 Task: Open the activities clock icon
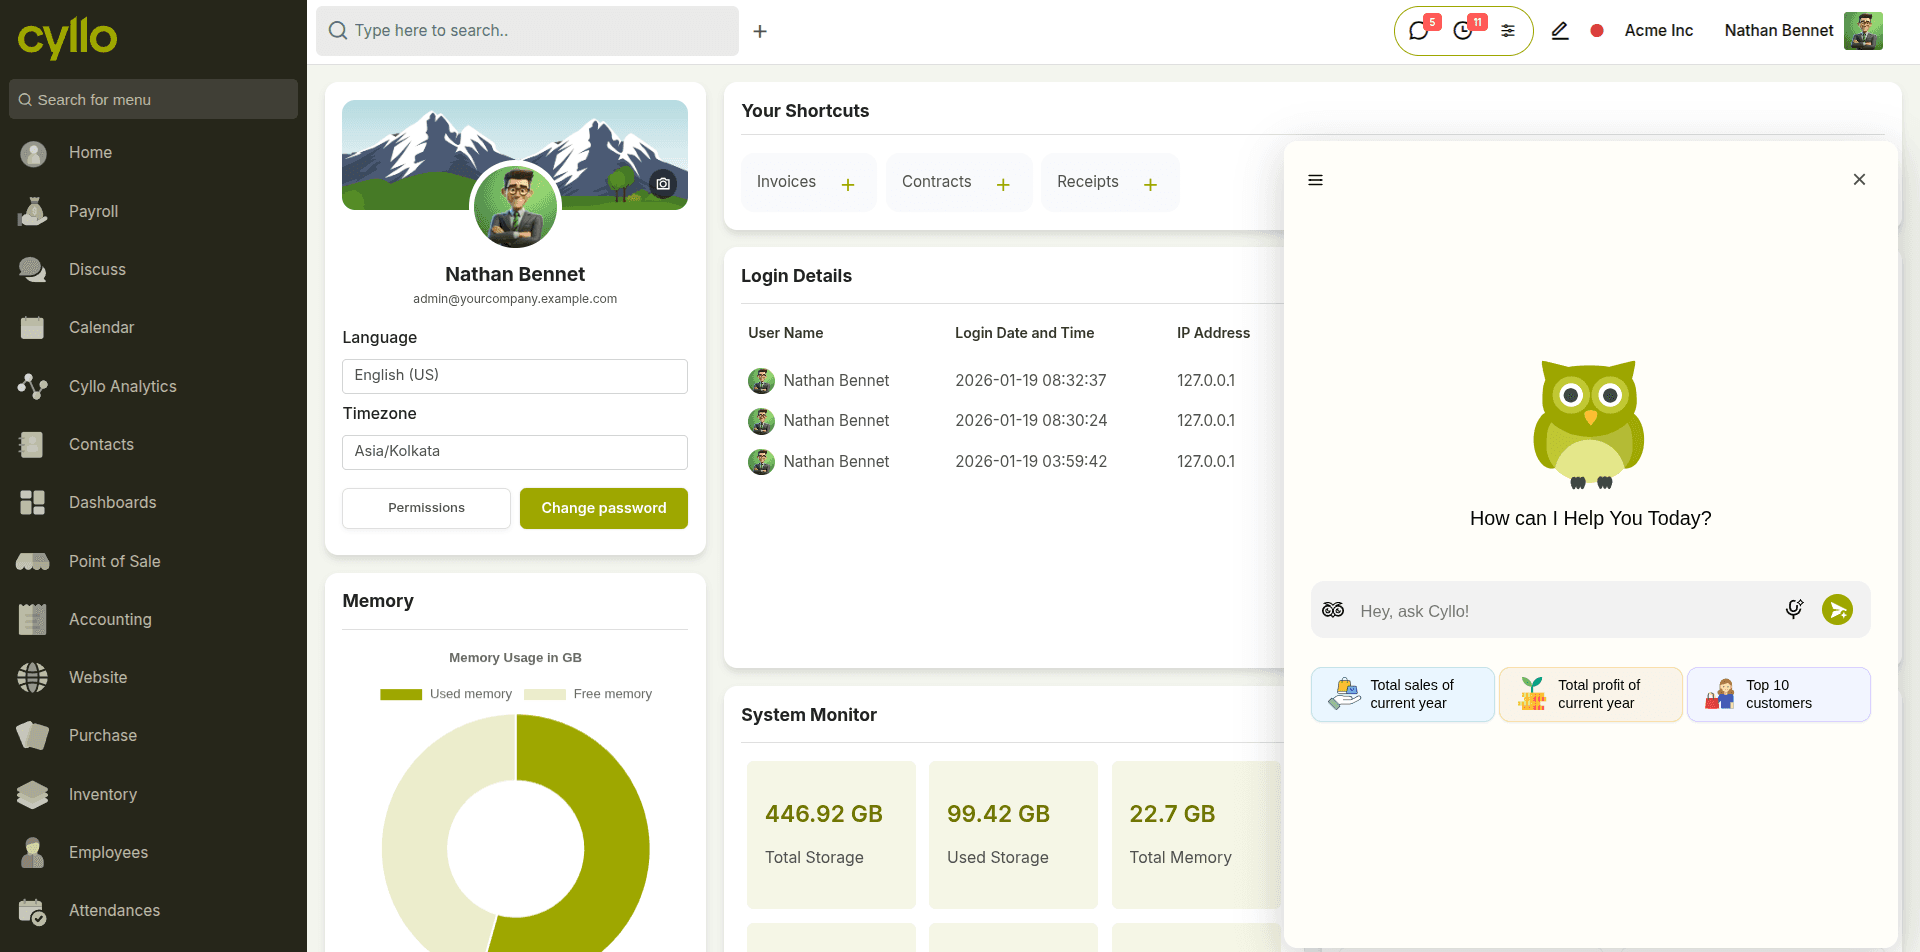point(1463,31)
